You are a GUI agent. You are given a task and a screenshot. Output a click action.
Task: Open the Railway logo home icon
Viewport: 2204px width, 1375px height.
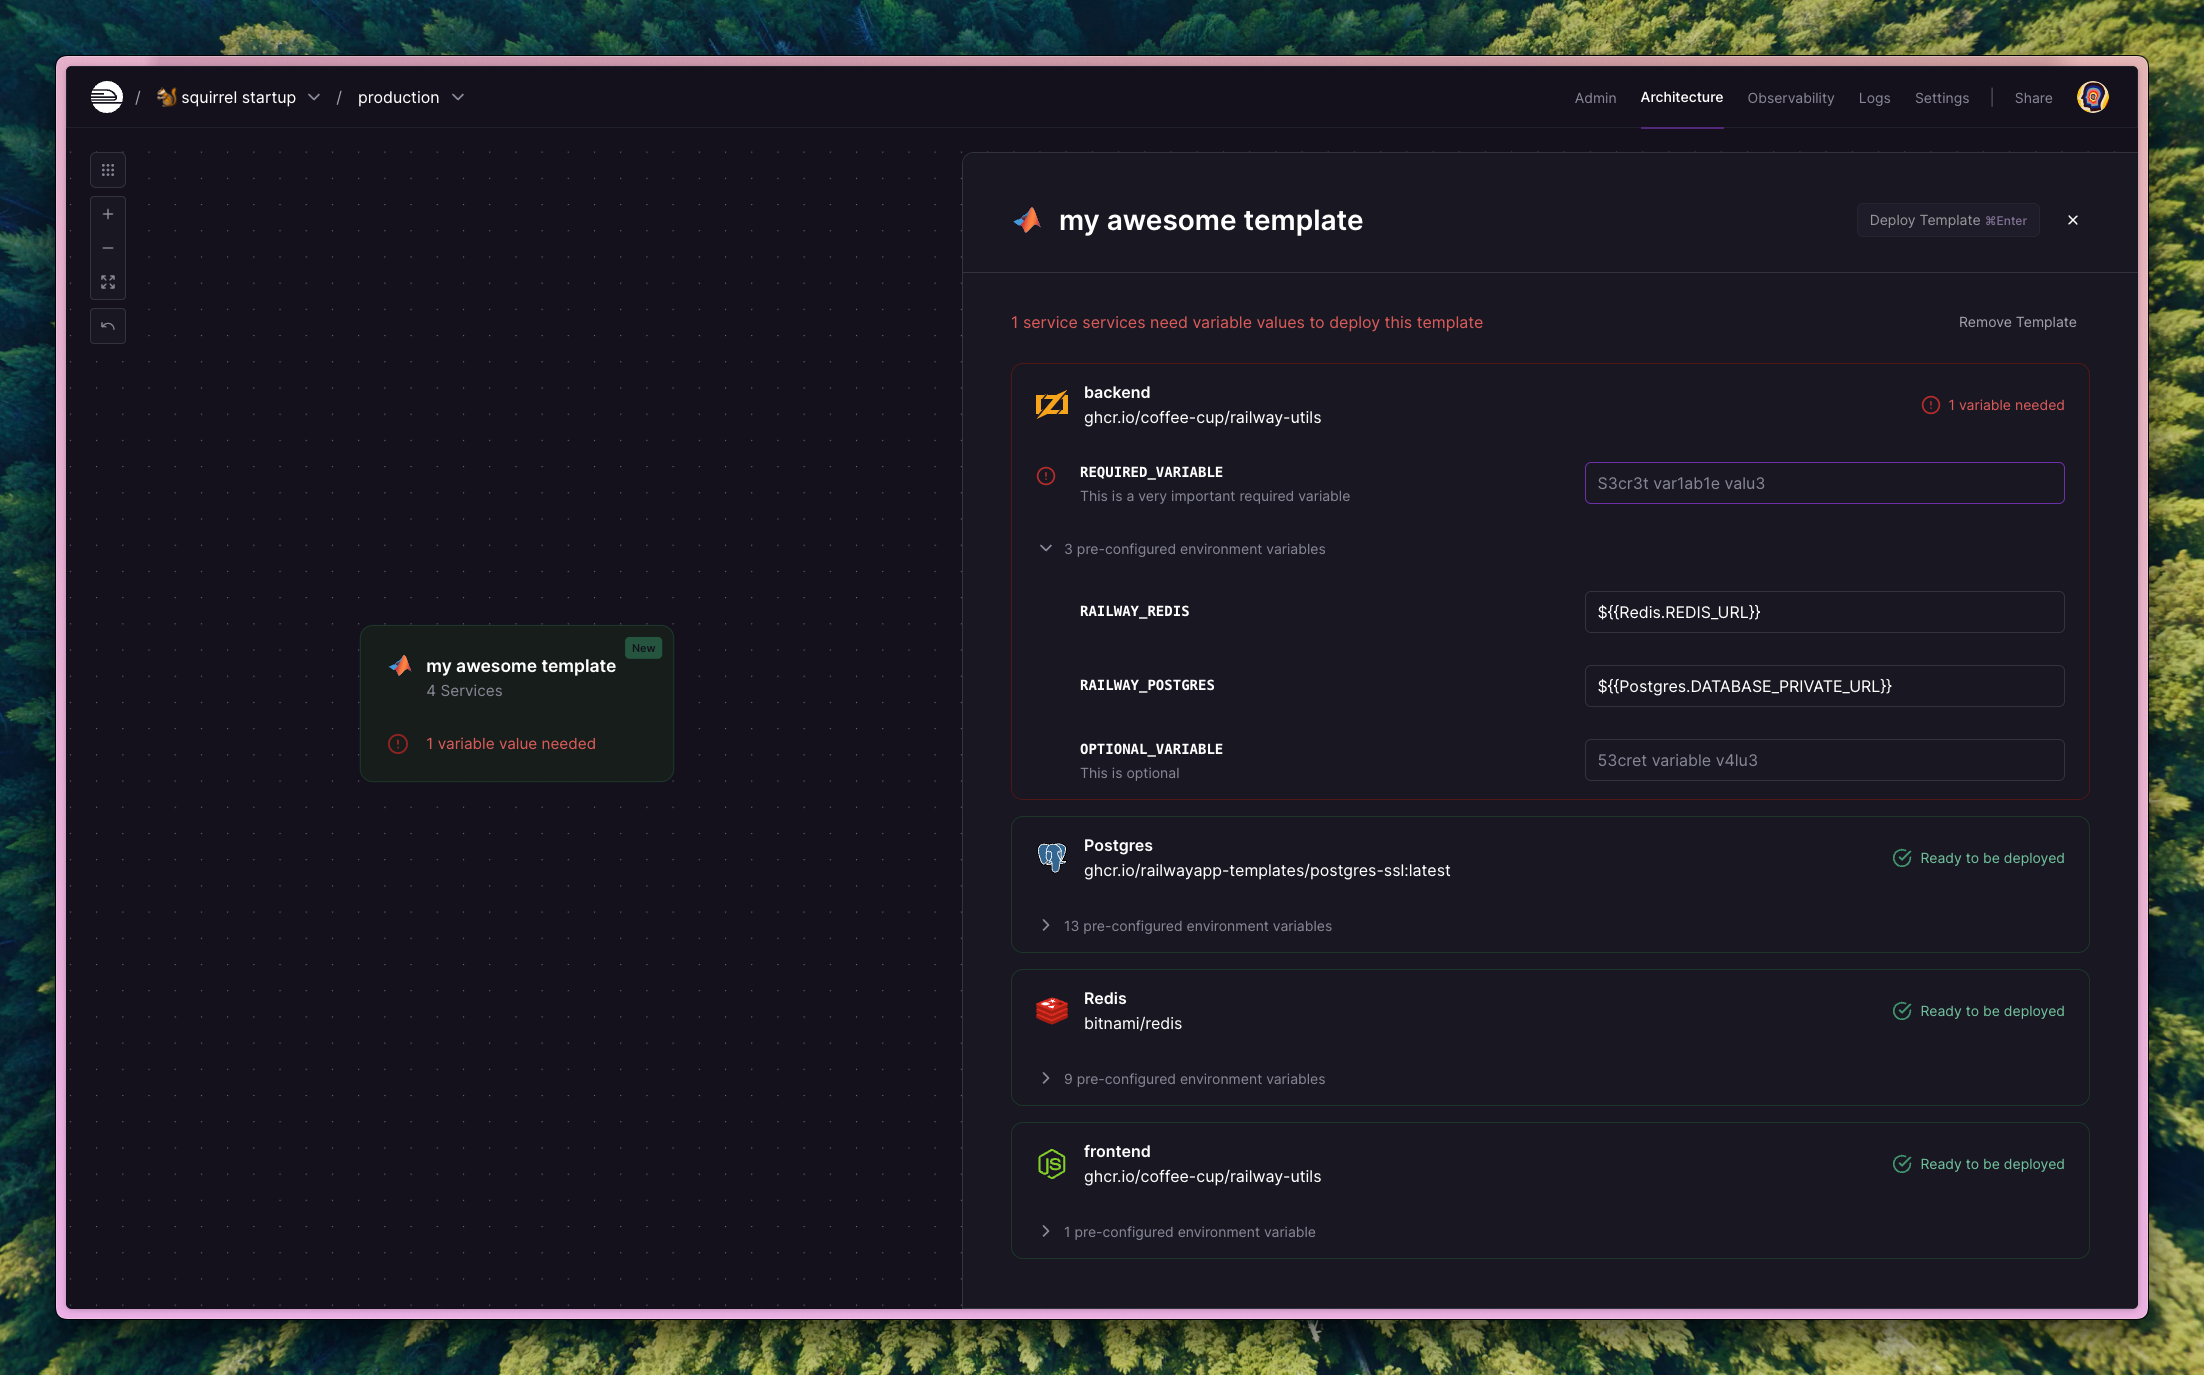[x=105, y=96]
